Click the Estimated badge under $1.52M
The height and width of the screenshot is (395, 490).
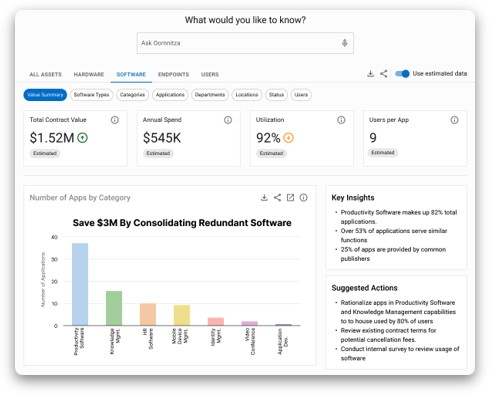tap(45, 153)
